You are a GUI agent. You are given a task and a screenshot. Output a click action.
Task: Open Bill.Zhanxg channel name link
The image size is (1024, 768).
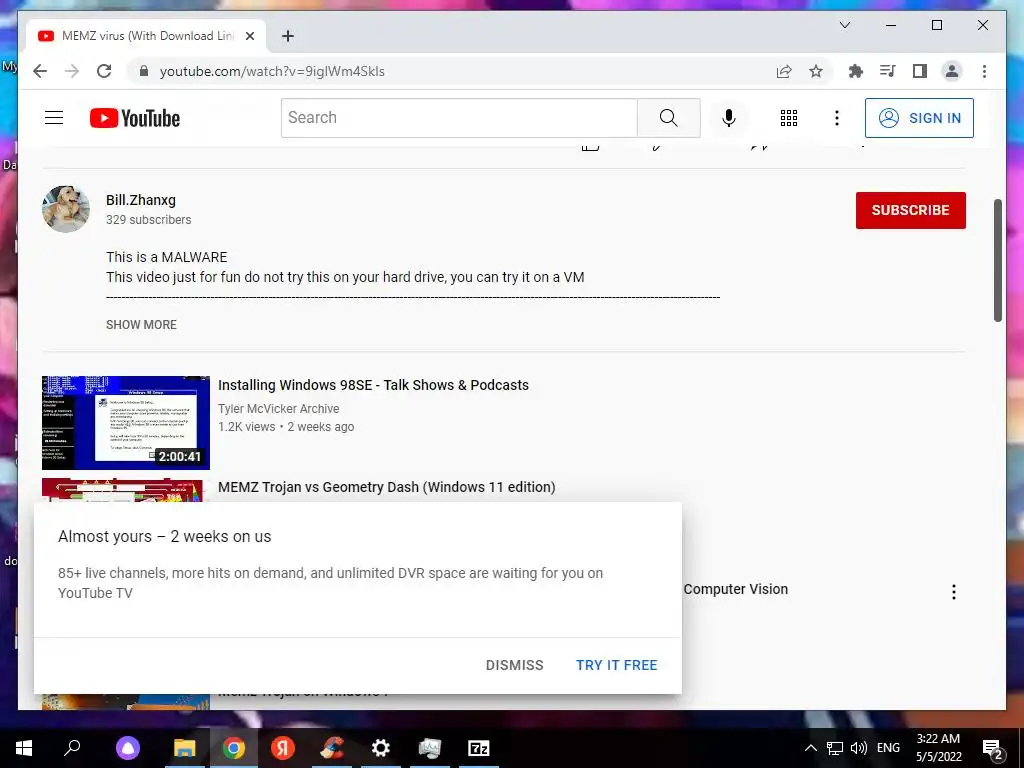[141, 200]
